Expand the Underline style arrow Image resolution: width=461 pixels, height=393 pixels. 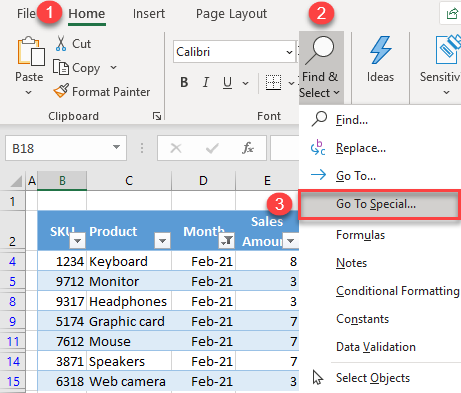[245, 83]
